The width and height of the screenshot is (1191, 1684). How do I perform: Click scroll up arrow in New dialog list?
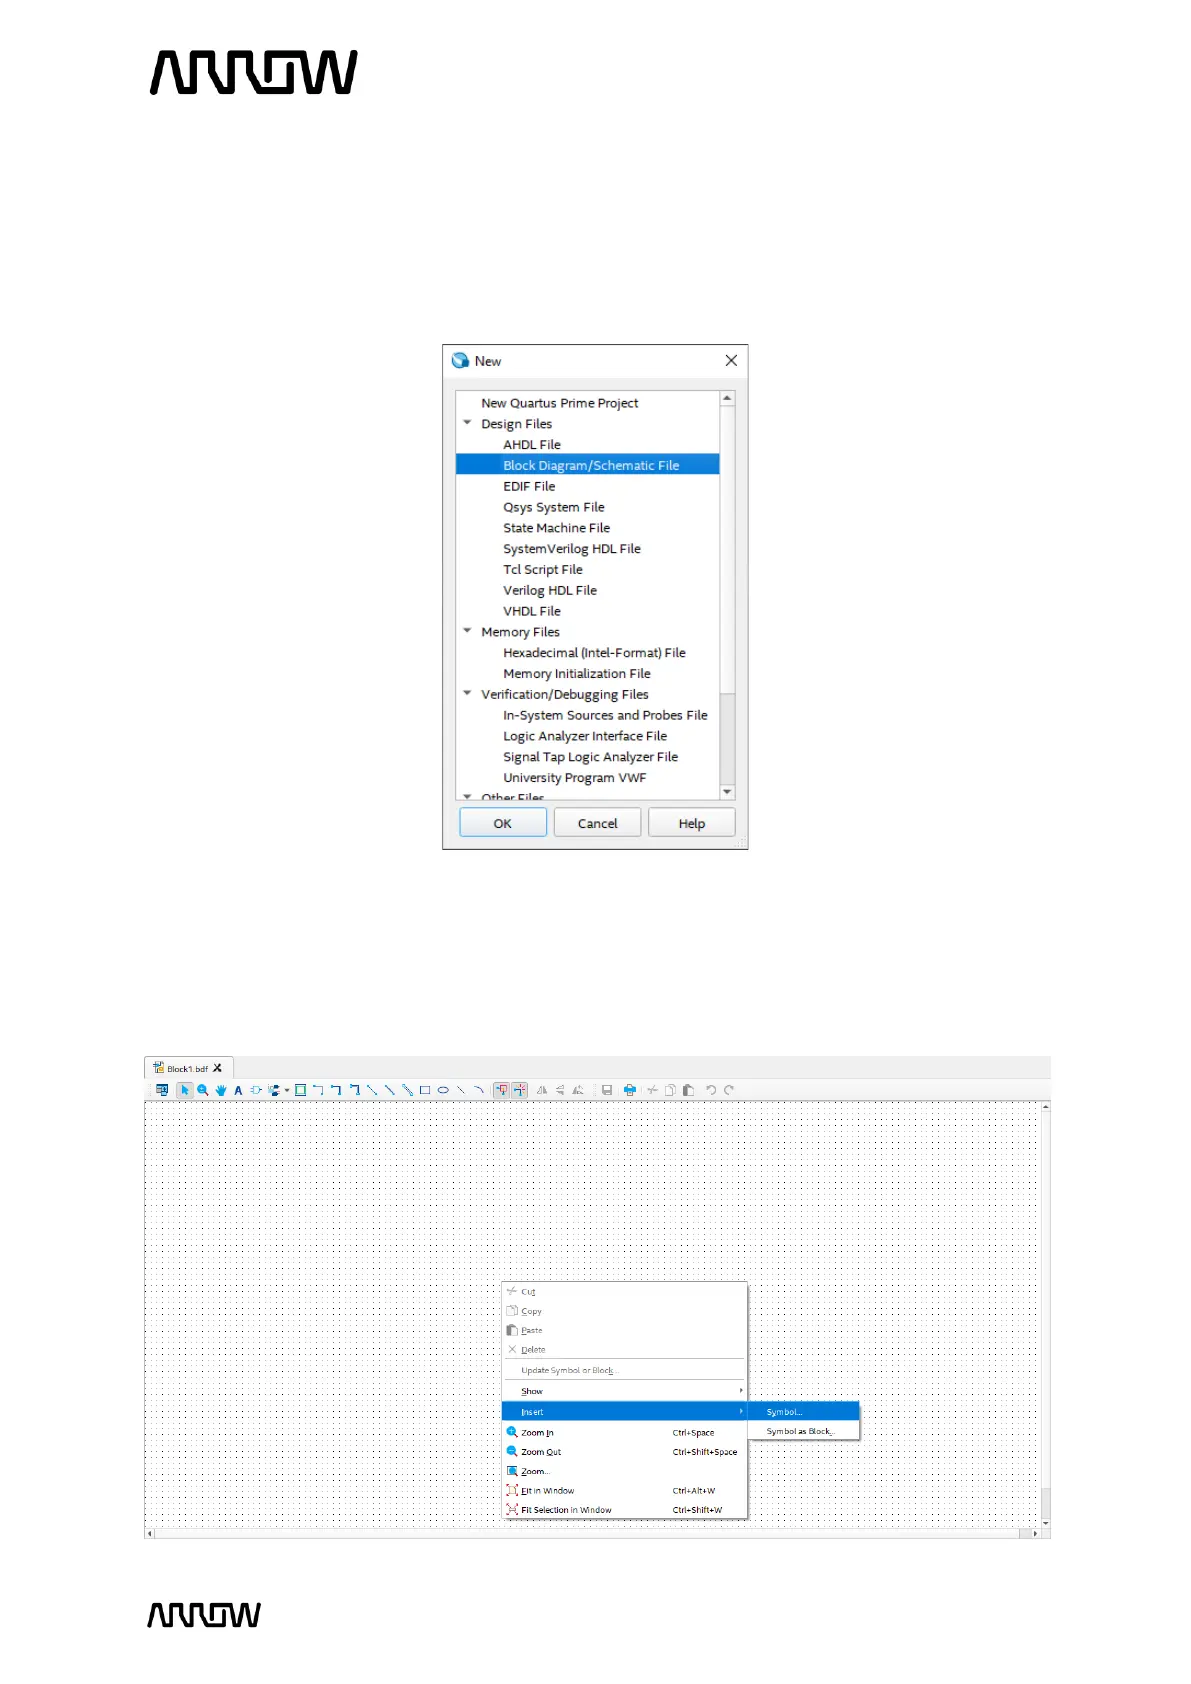click(727, 398)
